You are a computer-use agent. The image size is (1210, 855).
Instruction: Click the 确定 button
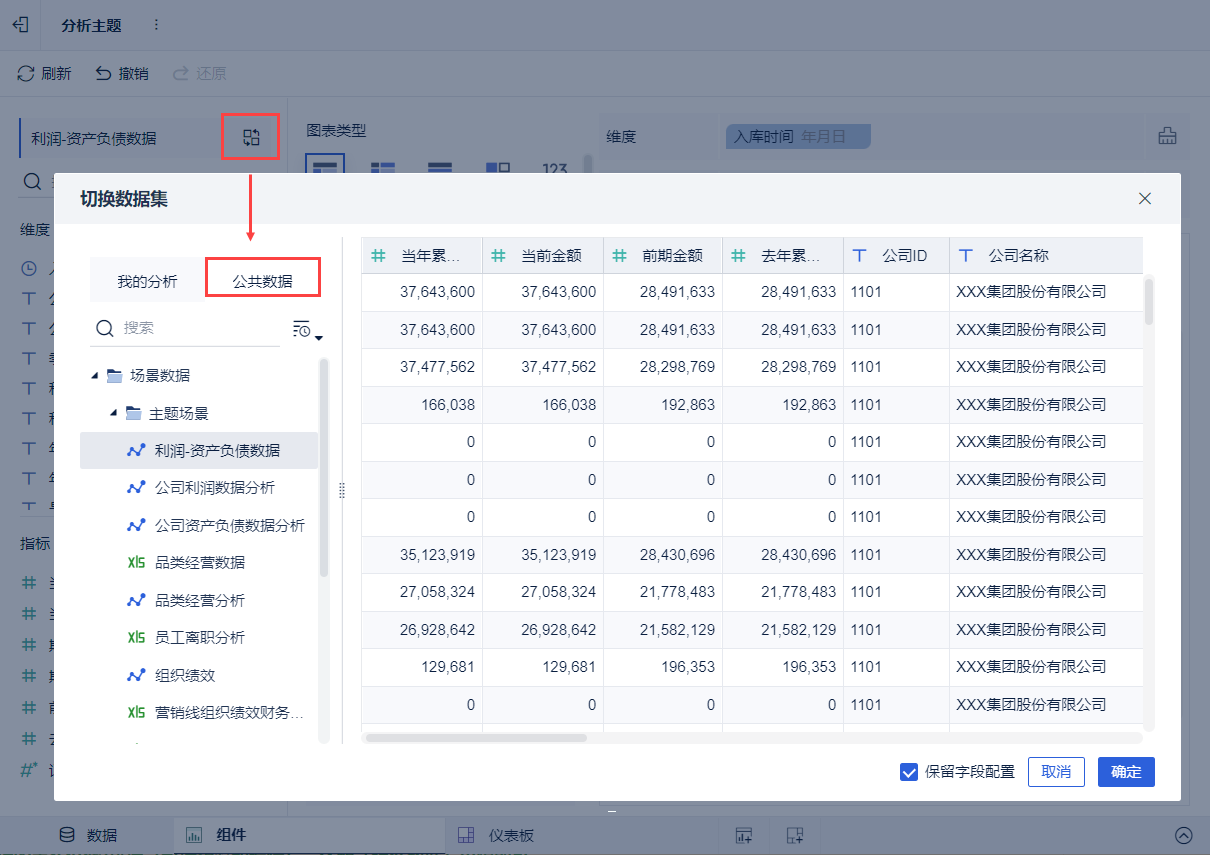click(x=1126, y=772)
